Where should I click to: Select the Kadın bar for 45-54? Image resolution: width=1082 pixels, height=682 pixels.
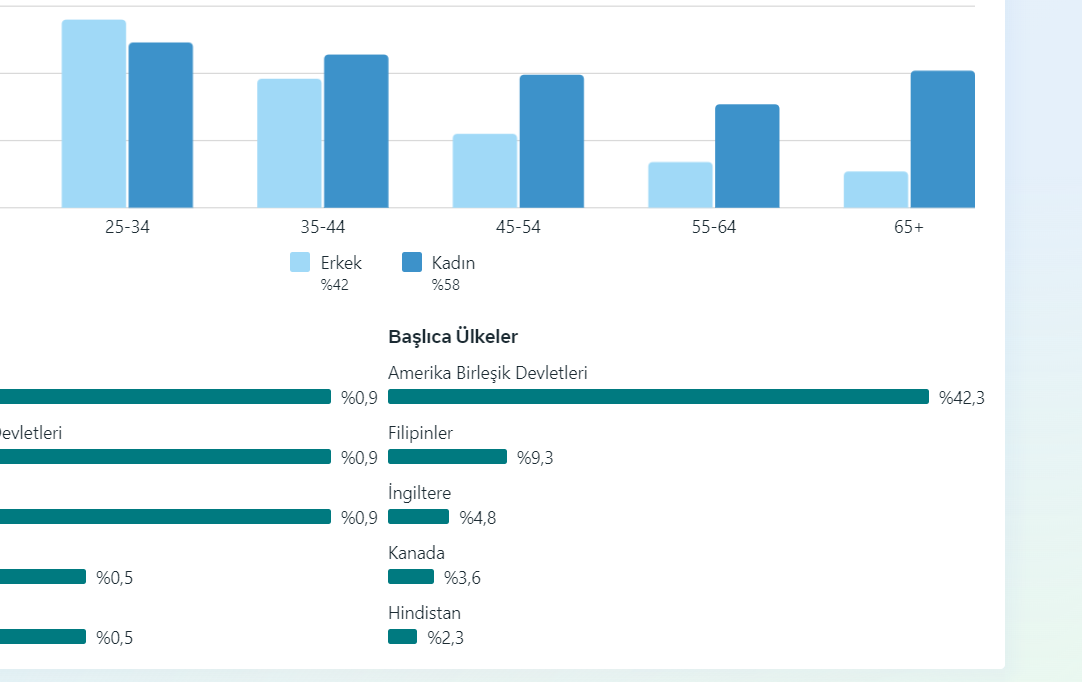(552, 142)
